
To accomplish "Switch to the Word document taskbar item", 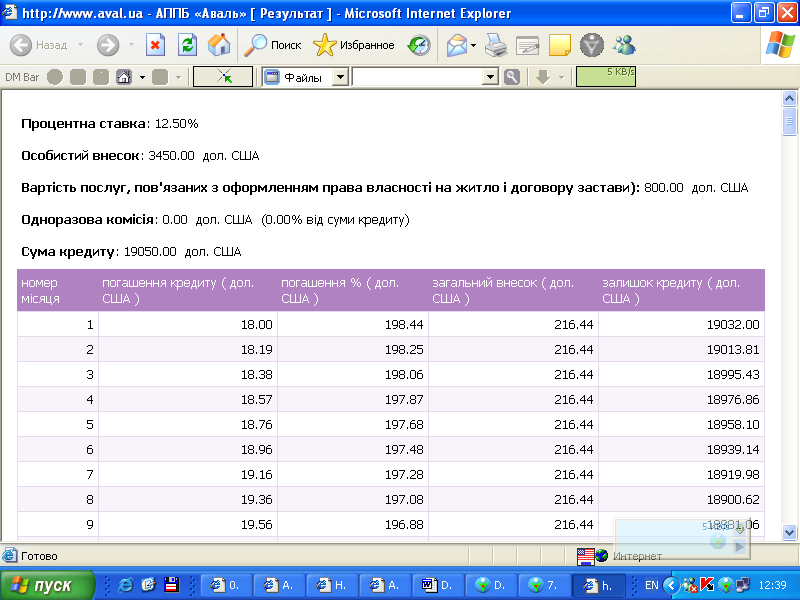I will click(x=436, y=585).
